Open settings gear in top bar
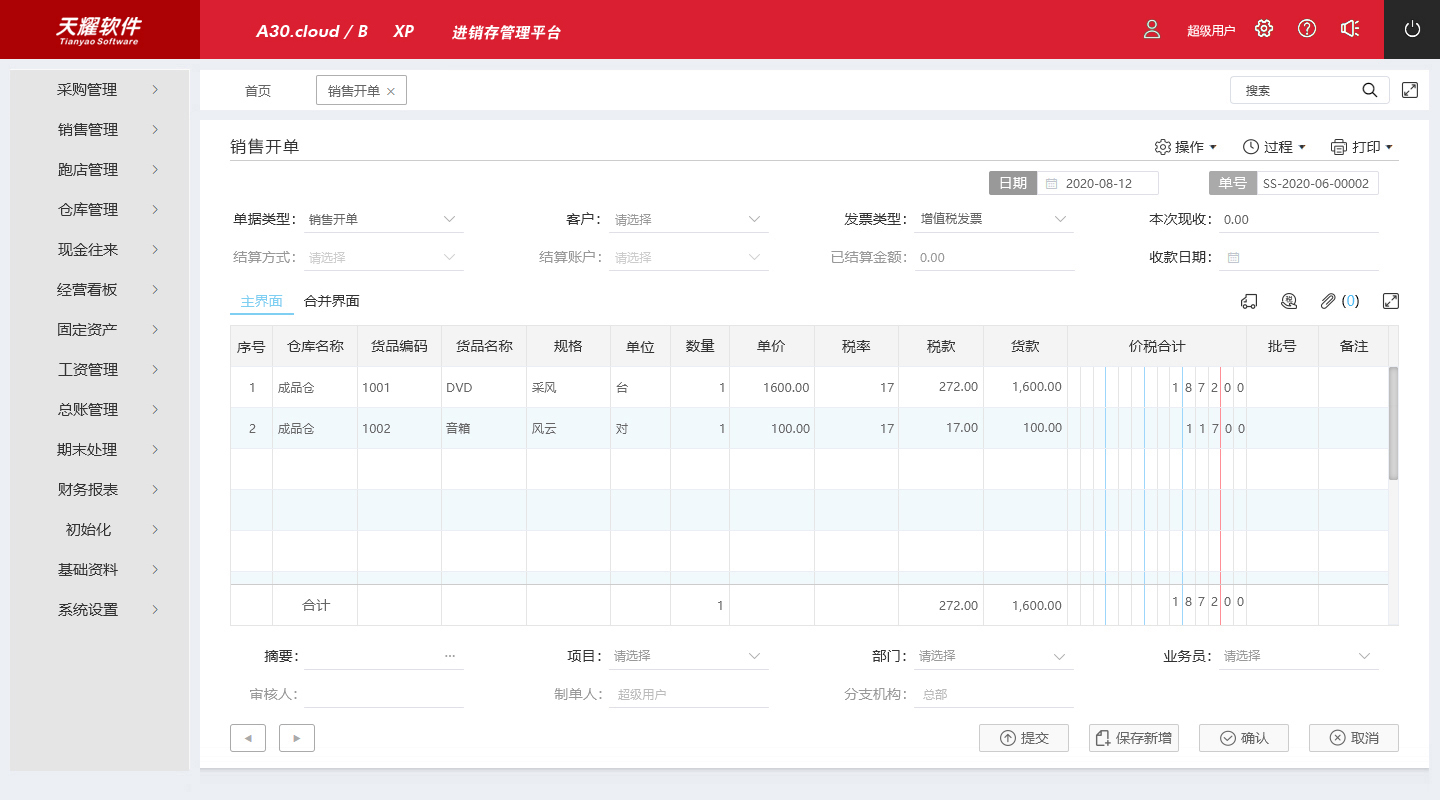The image size is (1440, 800). (x=1264, y=29)
